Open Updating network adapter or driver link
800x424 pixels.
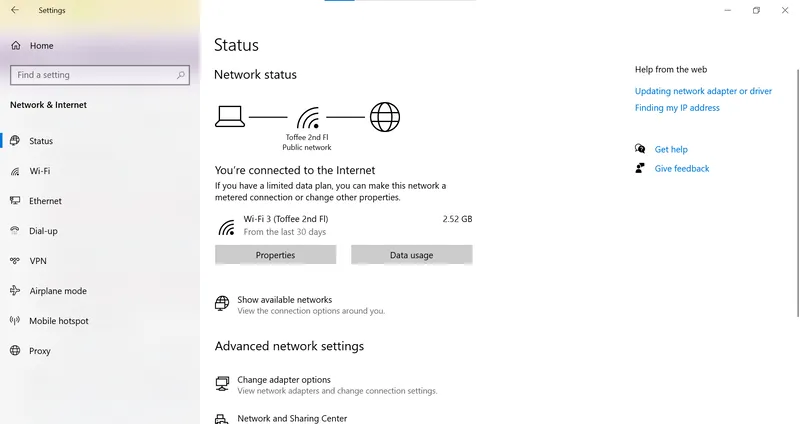pos(703,91)
